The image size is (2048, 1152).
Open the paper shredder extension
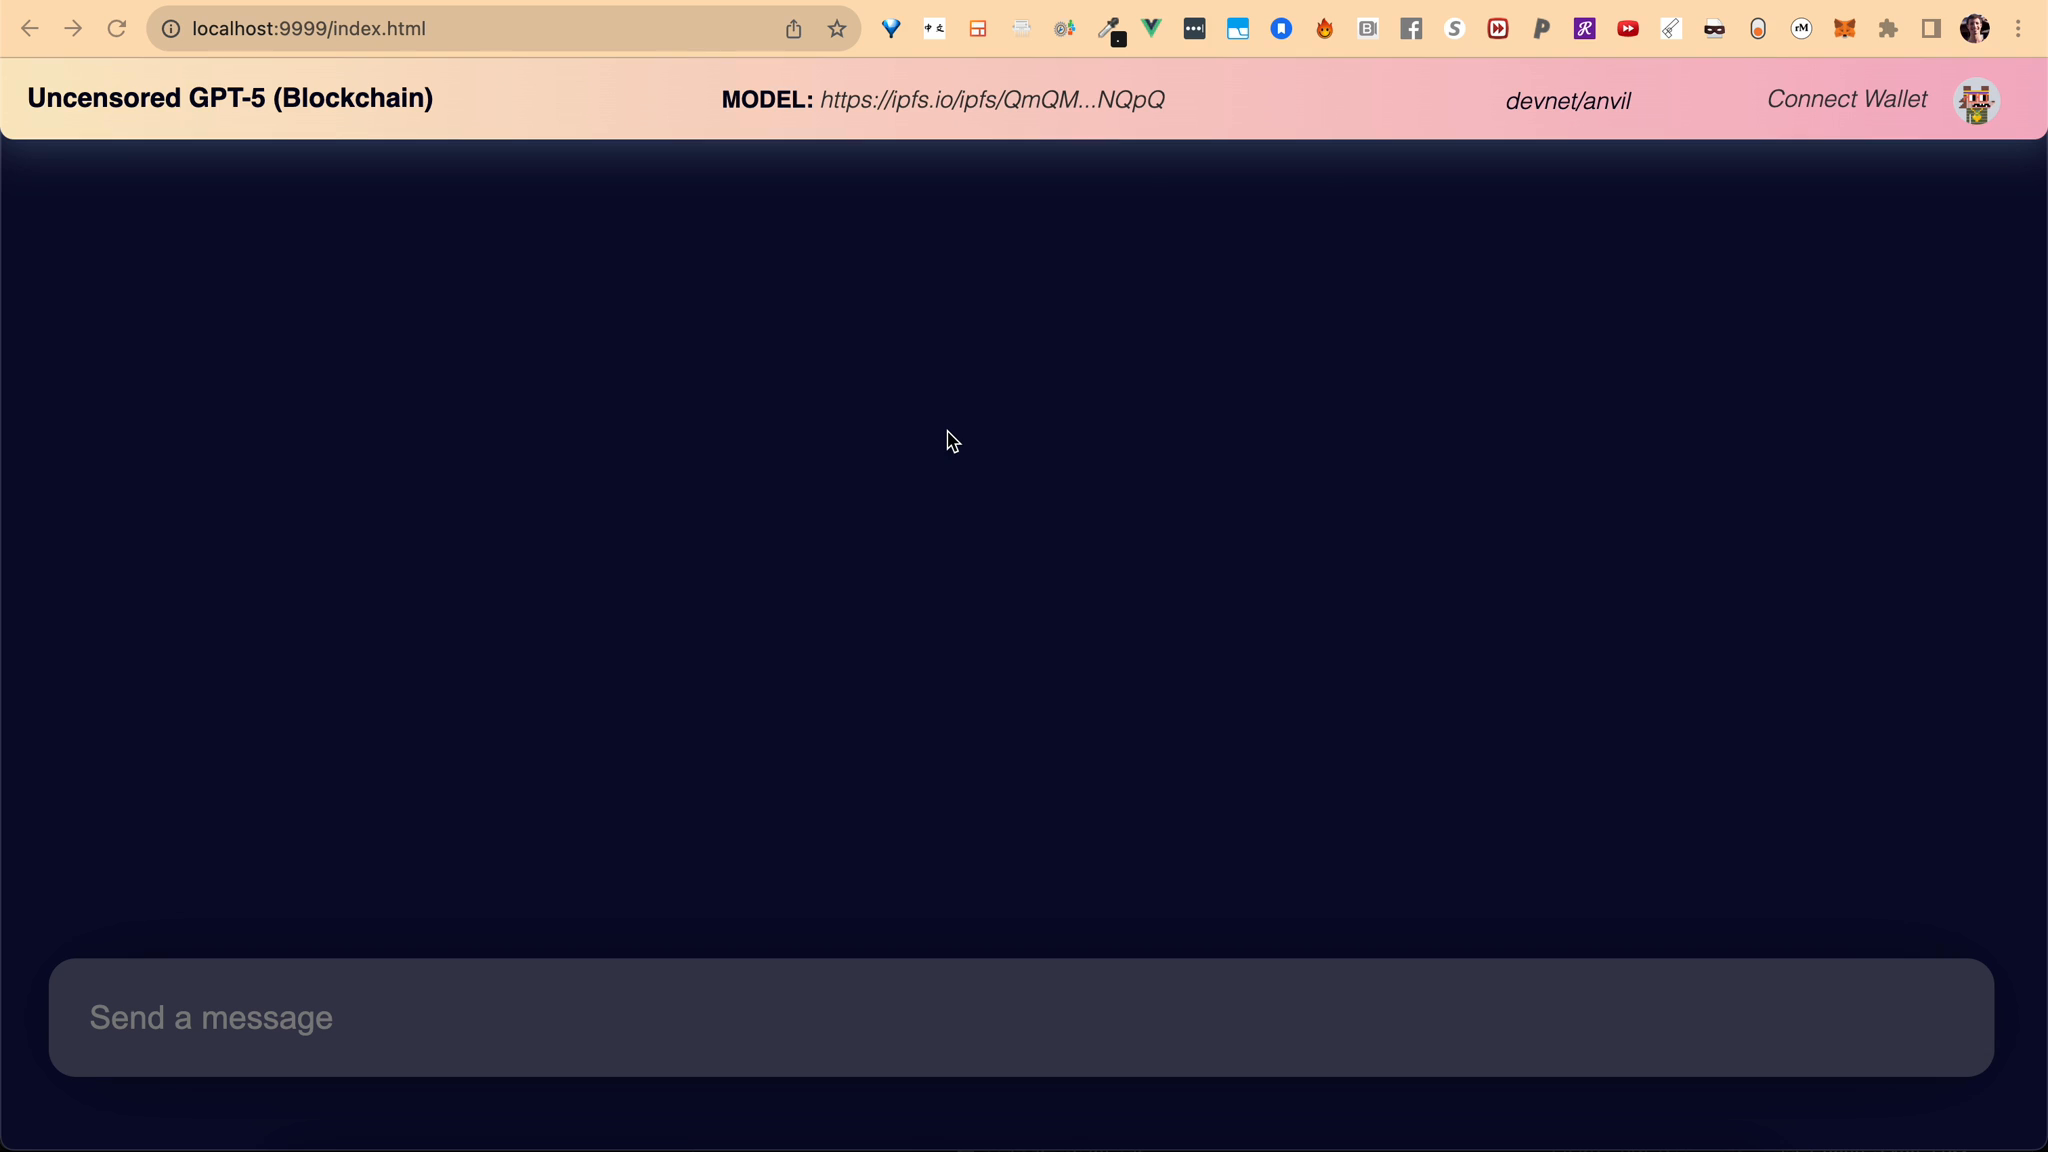click(x=1021, y=29)
